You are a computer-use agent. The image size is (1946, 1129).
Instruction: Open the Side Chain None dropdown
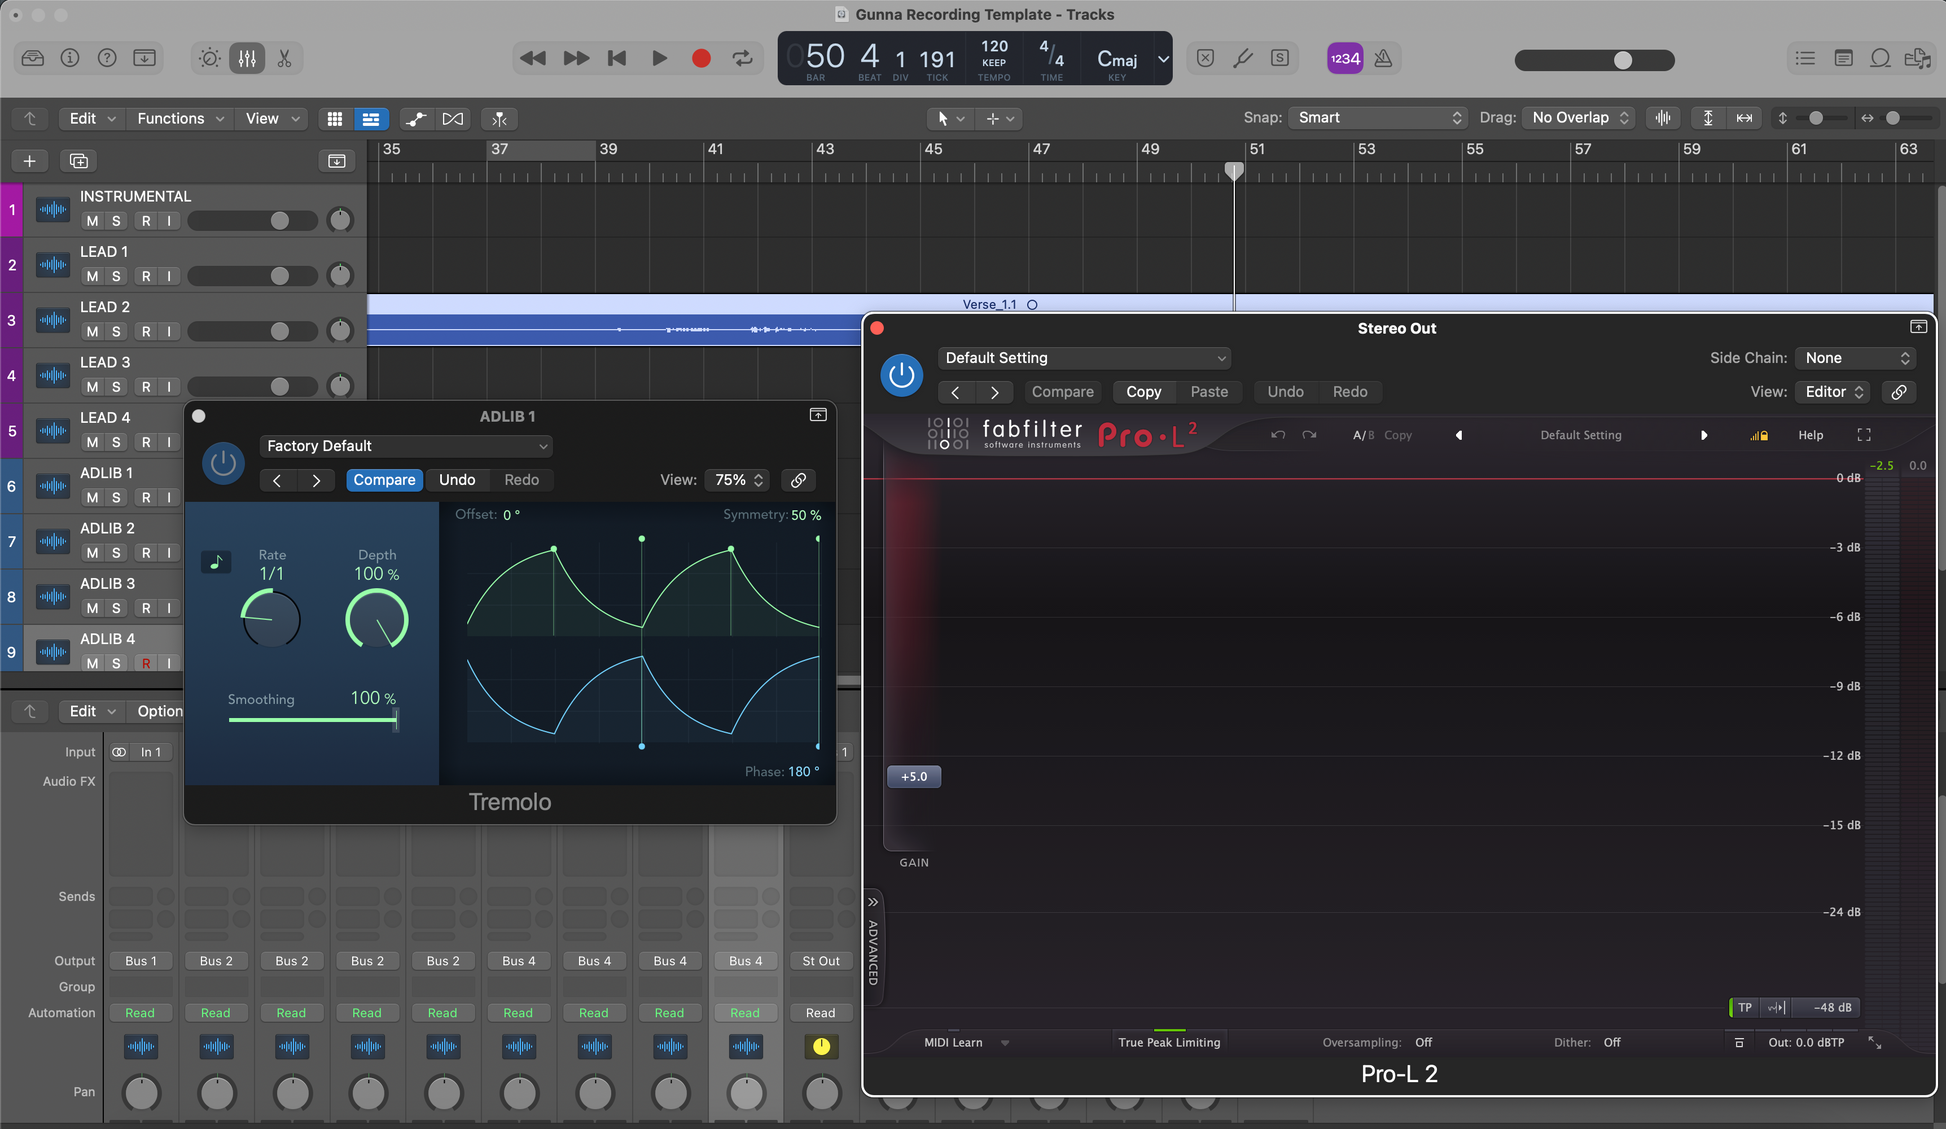point(1856,358)
